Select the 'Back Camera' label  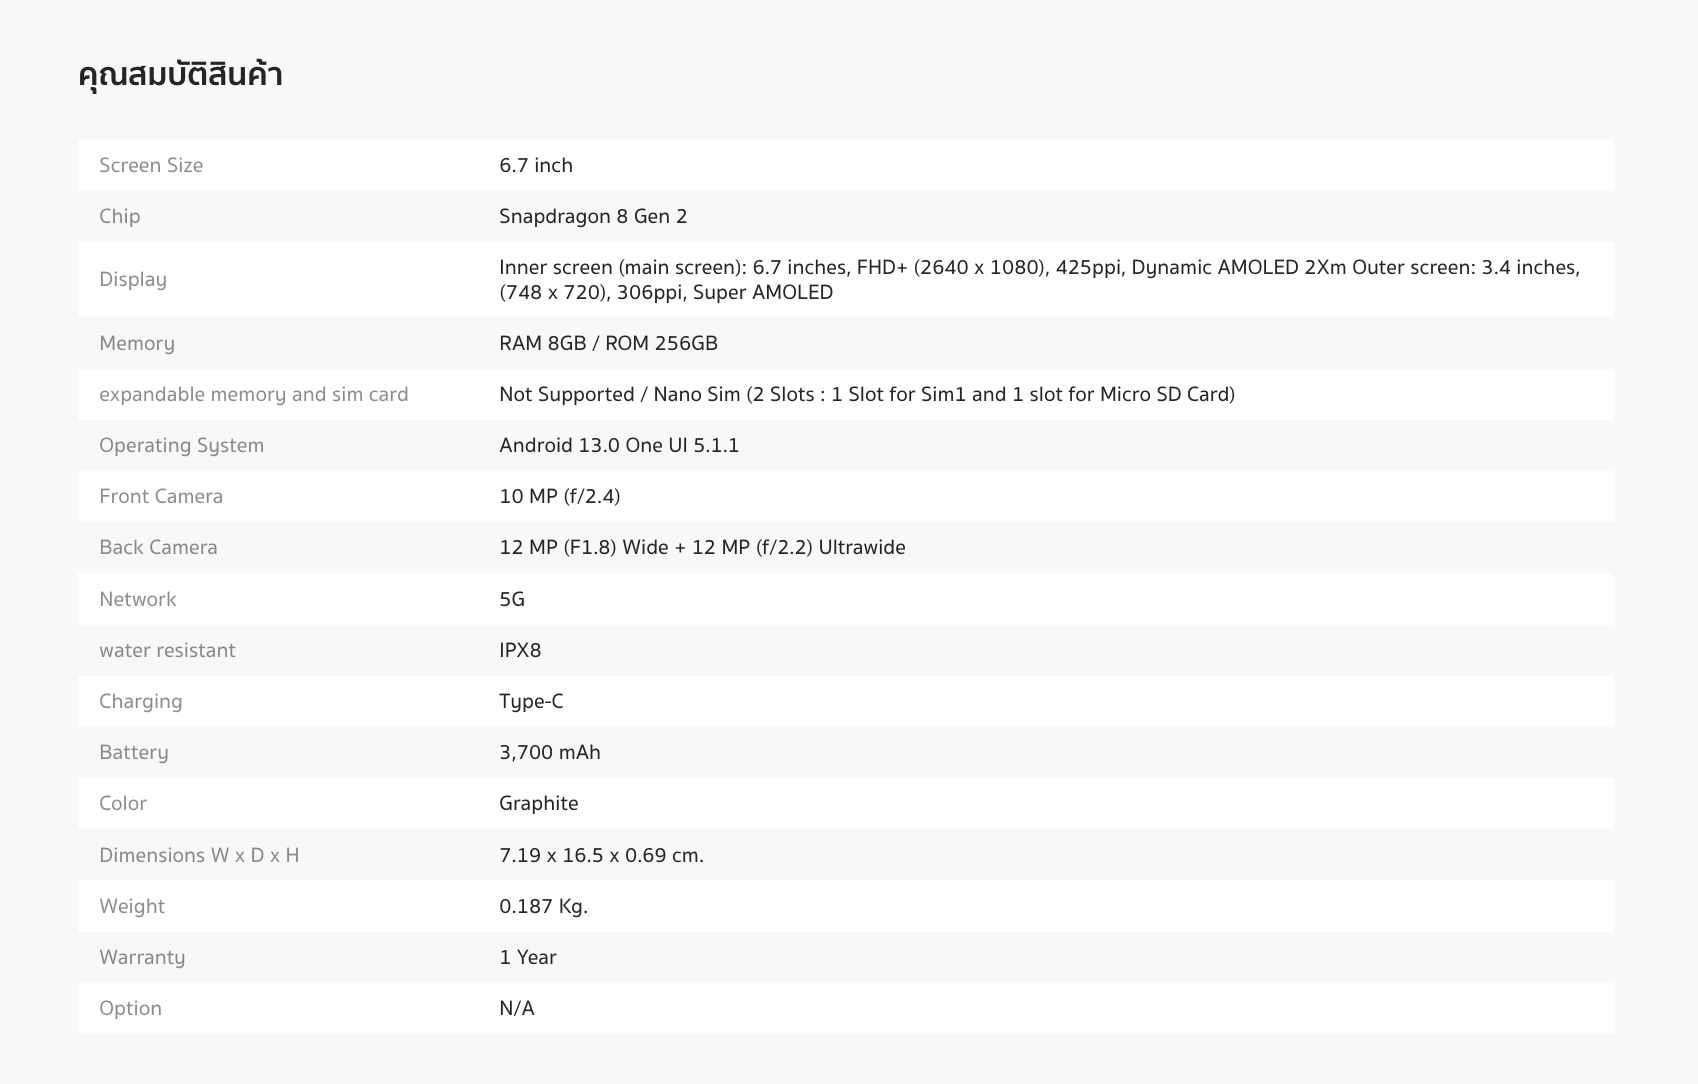pos(158,547)
